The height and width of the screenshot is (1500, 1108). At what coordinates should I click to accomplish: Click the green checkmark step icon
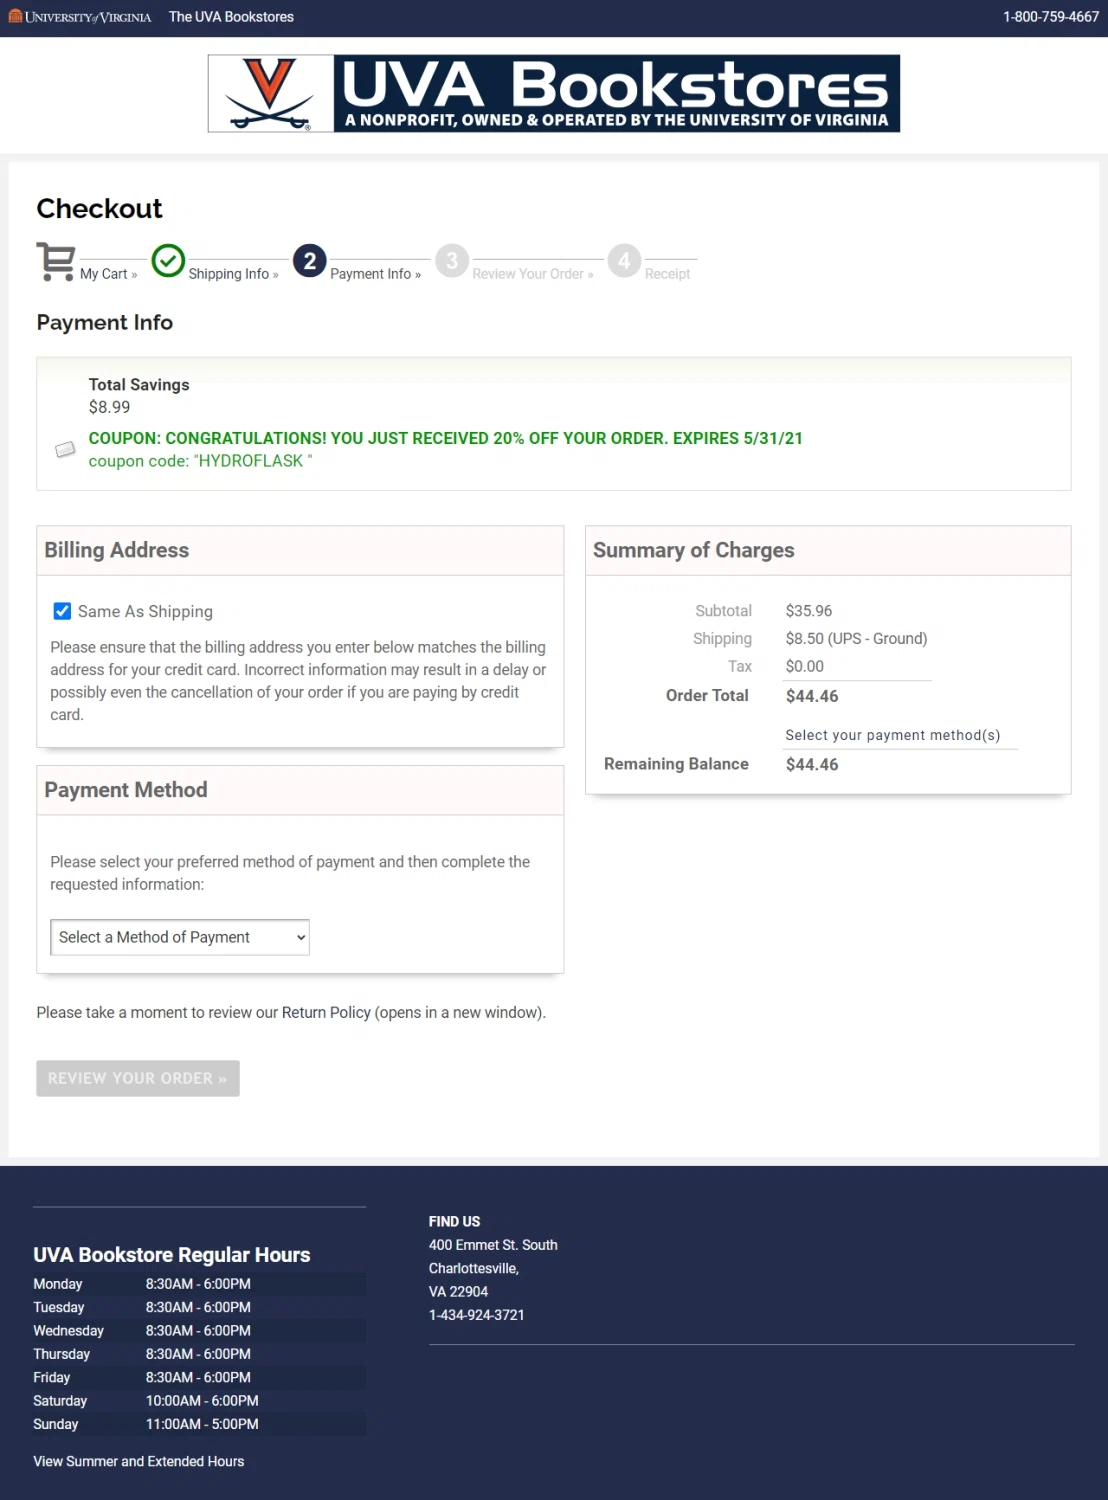pos(168,261)
